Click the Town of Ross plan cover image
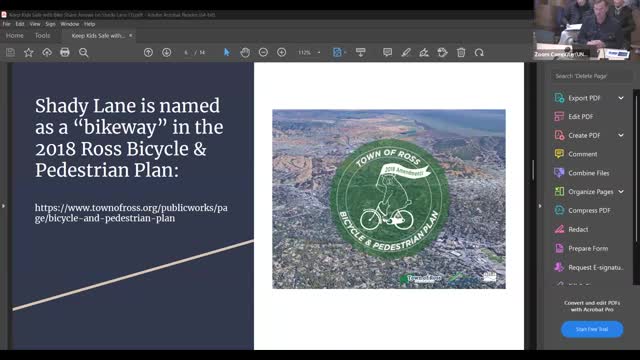Viewport: 640px width, 360px height. click(x=389, y=199)
